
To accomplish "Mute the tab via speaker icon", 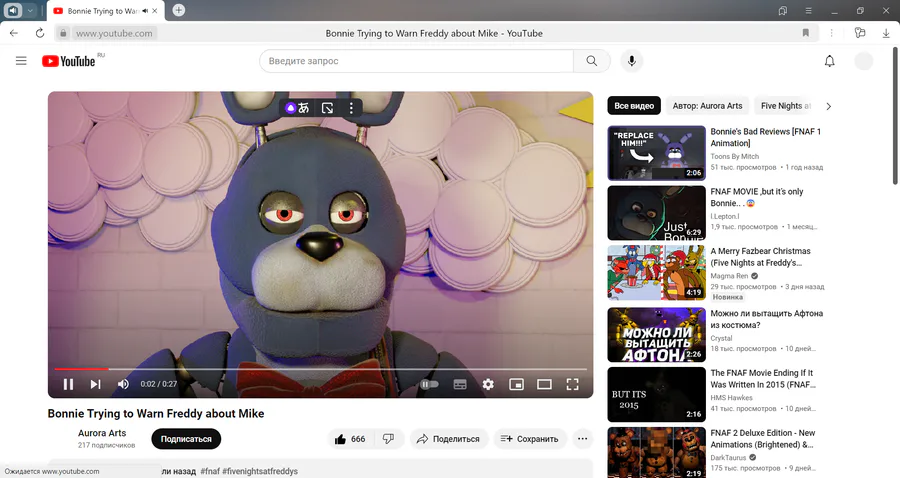I will point(145,11).
